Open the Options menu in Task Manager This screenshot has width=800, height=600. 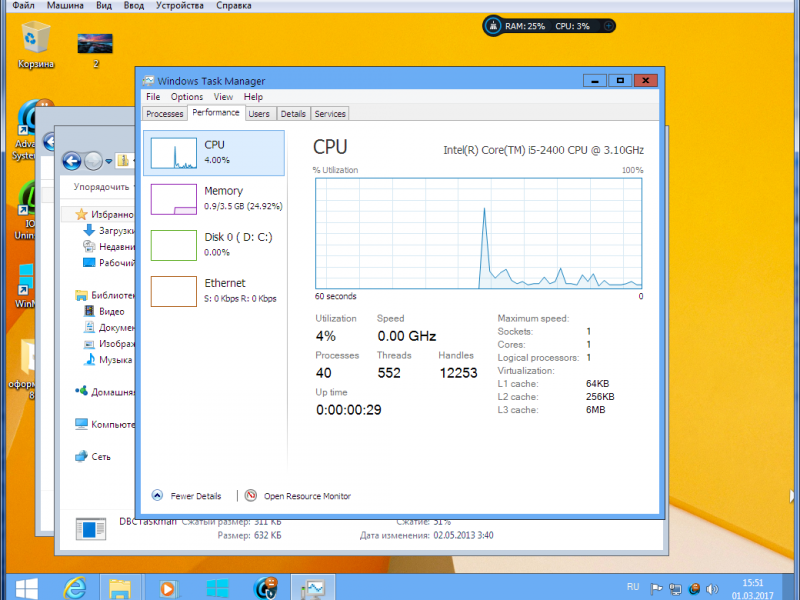[187, 97]
